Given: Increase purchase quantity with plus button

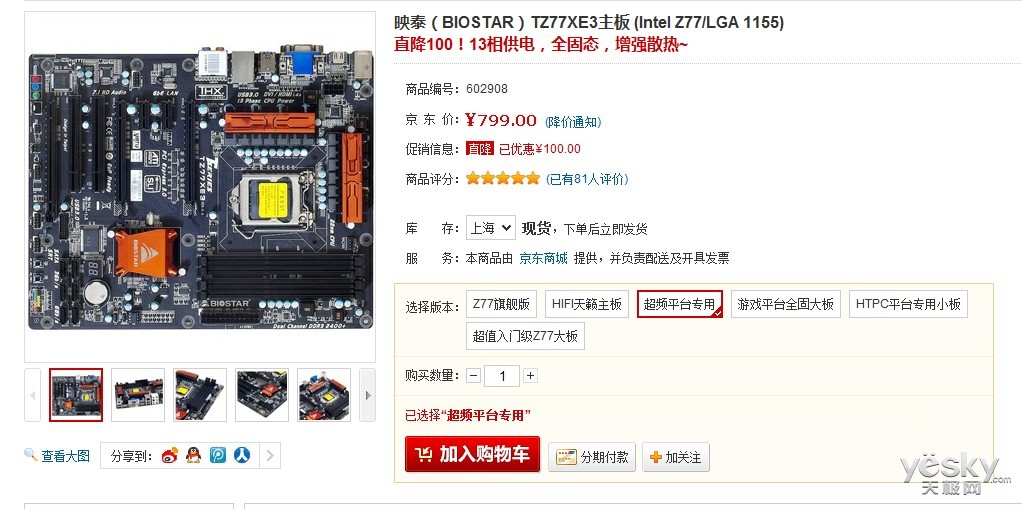Looking at the screenshot, I should coord(531,375).
